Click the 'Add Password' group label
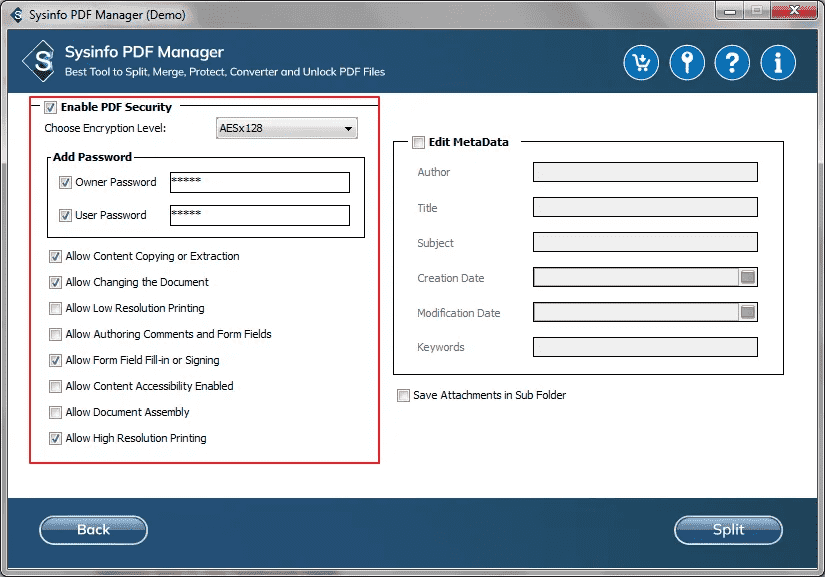 92,157
